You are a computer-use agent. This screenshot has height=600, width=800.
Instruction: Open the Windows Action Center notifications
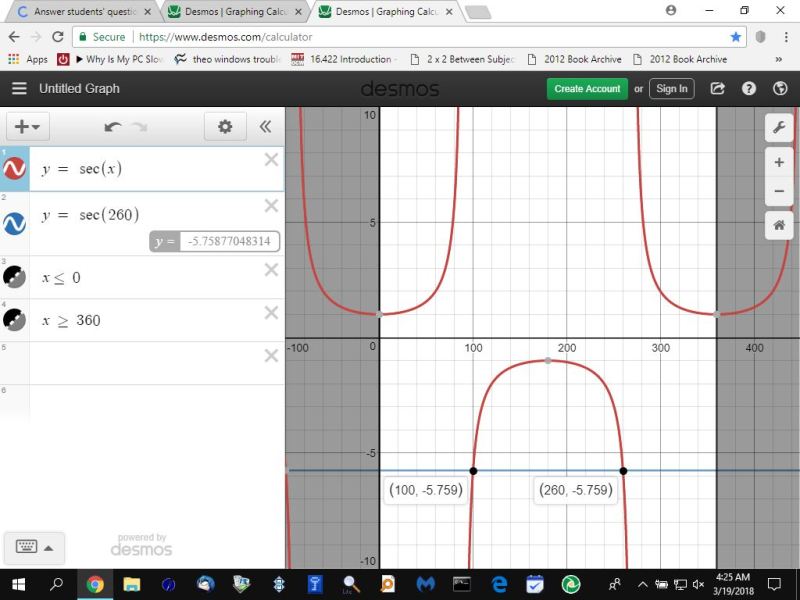pyautogui.click(x=774, y=584)
